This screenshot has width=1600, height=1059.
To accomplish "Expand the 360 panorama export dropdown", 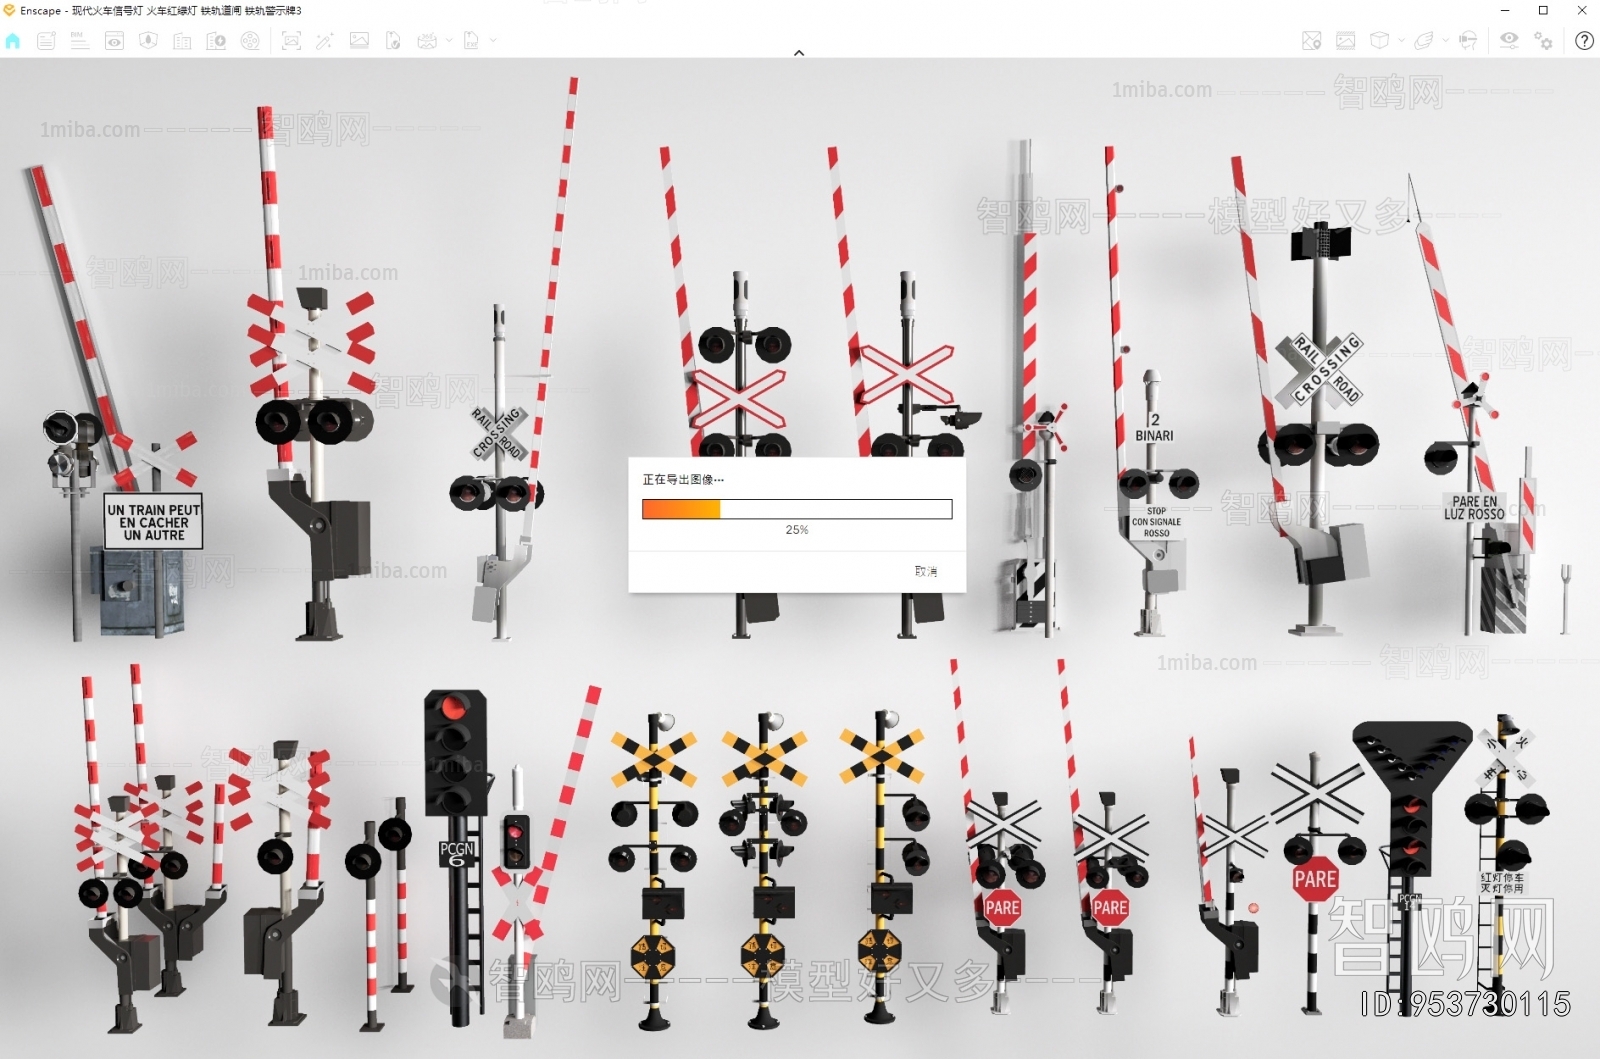I will point(448,41).
